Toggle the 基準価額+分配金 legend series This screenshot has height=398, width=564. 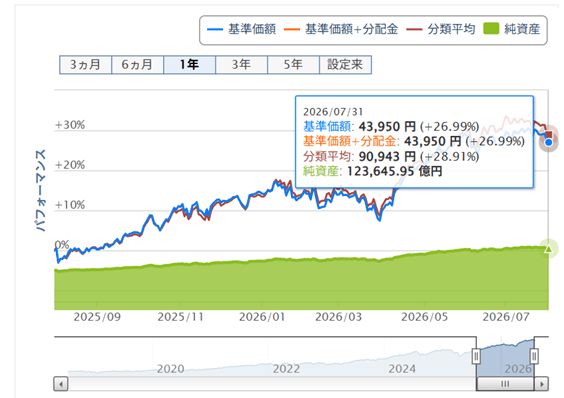coord(341,29)
